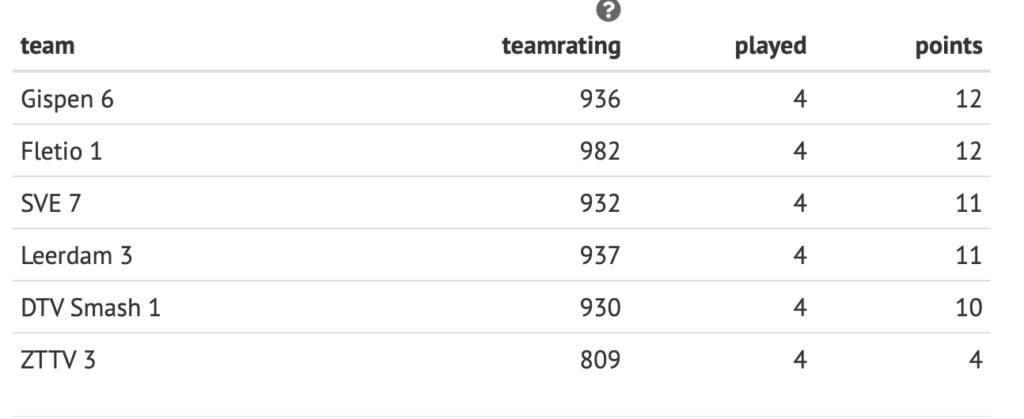Click the points column header
The height and width of the screenshot is (419, 1024).
(949, 47)
